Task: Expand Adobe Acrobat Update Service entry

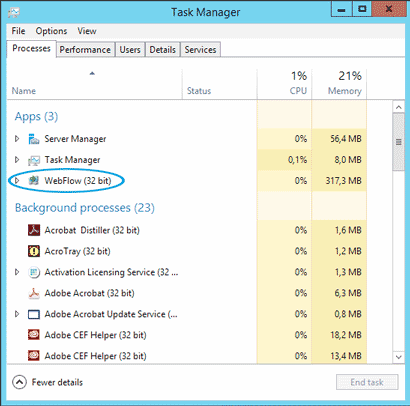Action: click(x=17, y=314)
